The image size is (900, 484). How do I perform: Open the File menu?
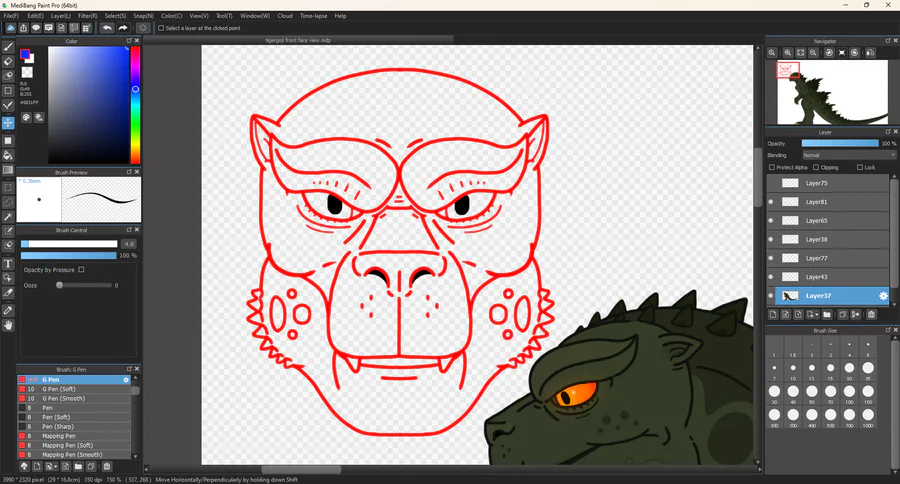(11, 16)
